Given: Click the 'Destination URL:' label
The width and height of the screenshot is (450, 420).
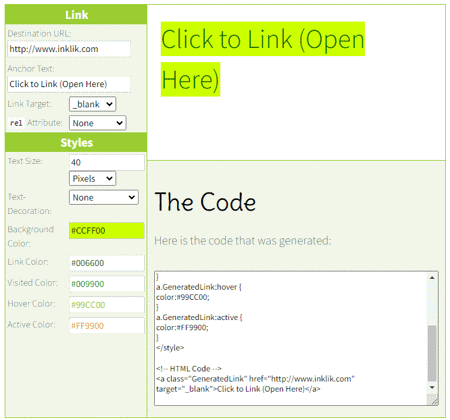Looking at the screenshot, I should (x=39, y=34).
